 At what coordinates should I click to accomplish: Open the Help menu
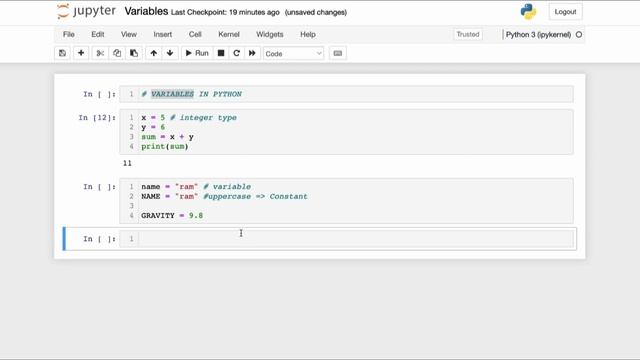(x=308, y=34)
